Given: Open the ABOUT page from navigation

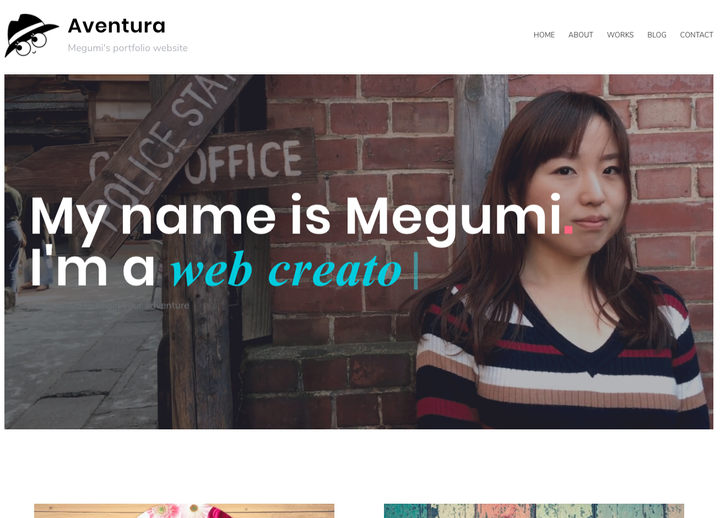Looking at the screenshot, I should (580, 35).
